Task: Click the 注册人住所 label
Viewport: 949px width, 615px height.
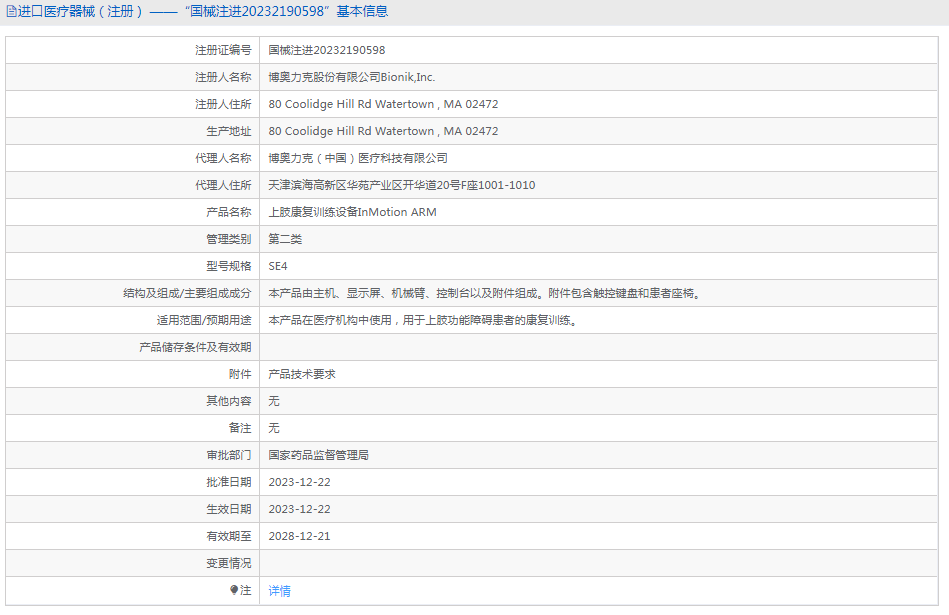Action: 223,104
